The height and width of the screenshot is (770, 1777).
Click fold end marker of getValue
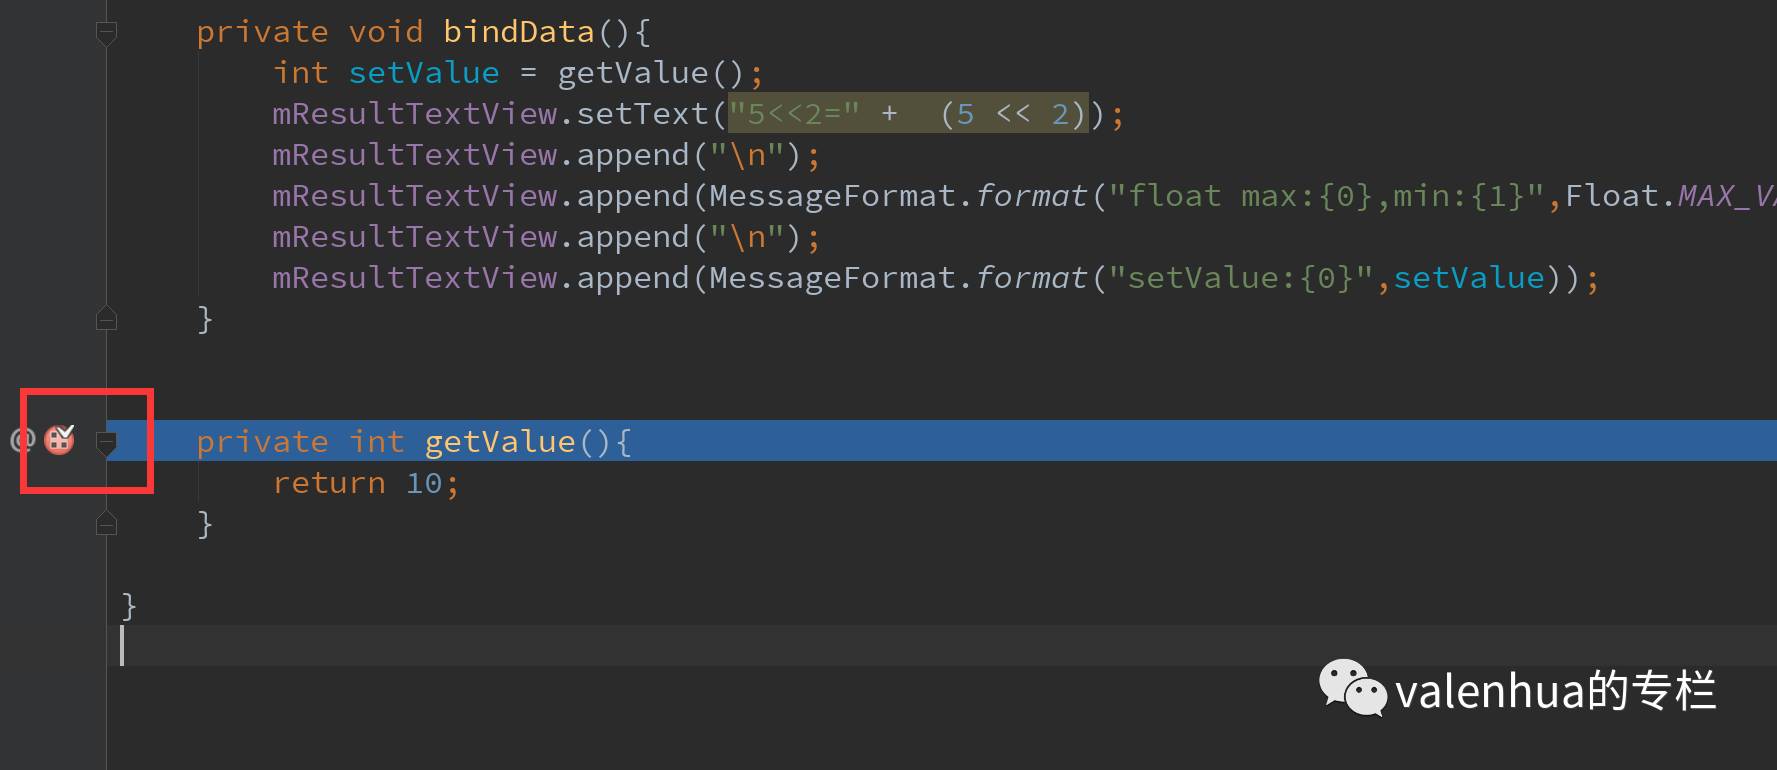tap(106, 524)
